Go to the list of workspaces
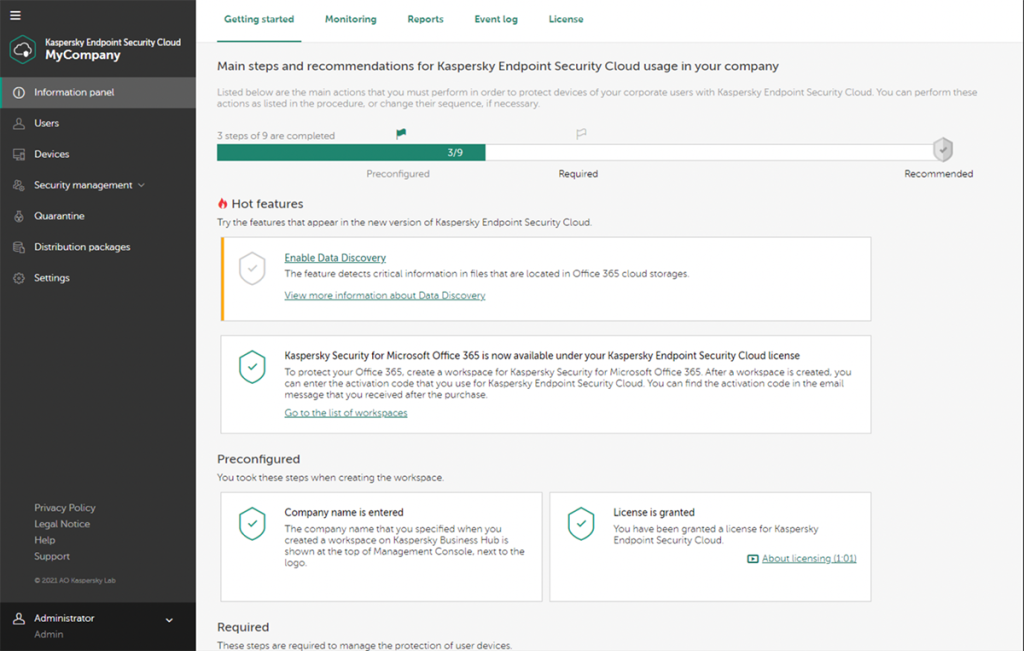Viewport: 1024px width, 651px height. [345, 413]
